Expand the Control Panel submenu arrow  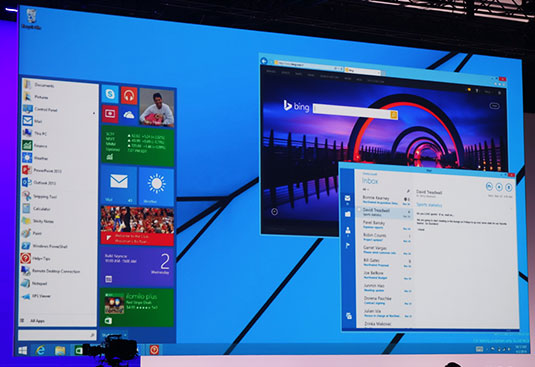94,113
